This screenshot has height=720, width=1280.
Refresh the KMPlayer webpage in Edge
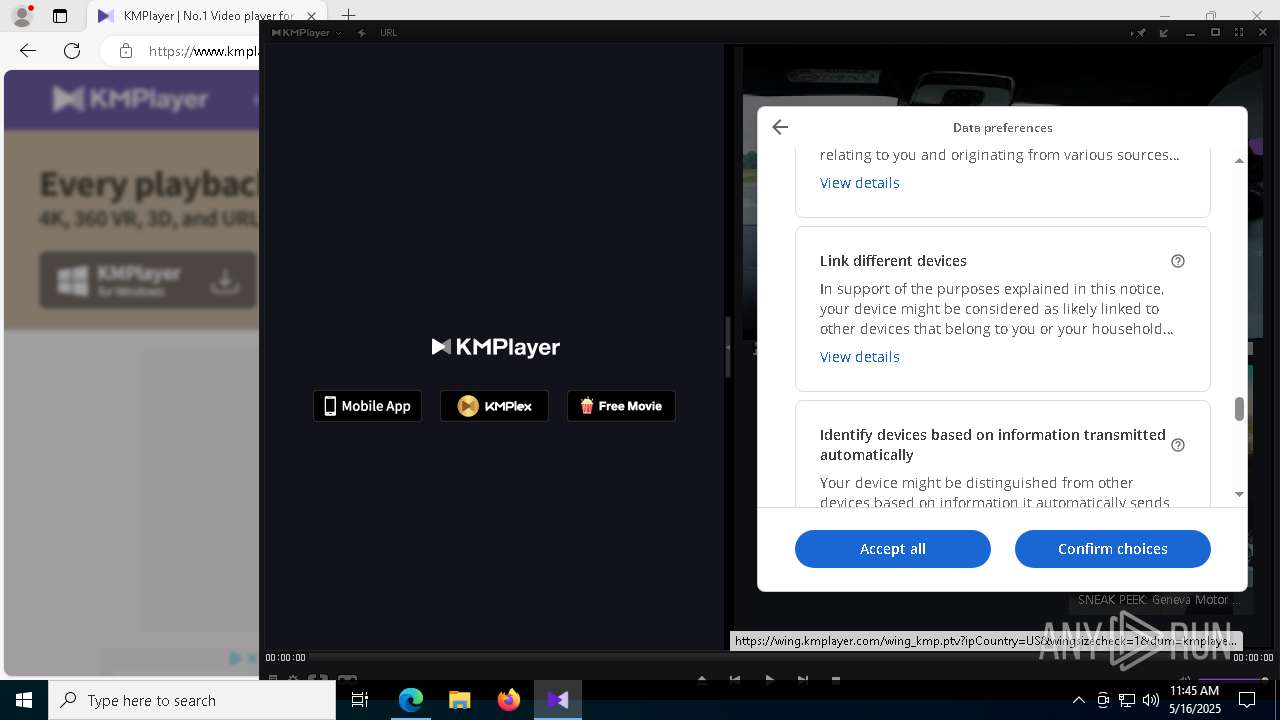(72, 51)
